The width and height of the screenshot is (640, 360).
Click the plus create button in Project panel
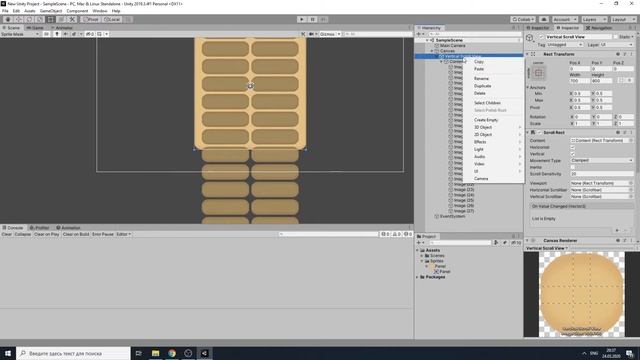[x=420, y=242]
